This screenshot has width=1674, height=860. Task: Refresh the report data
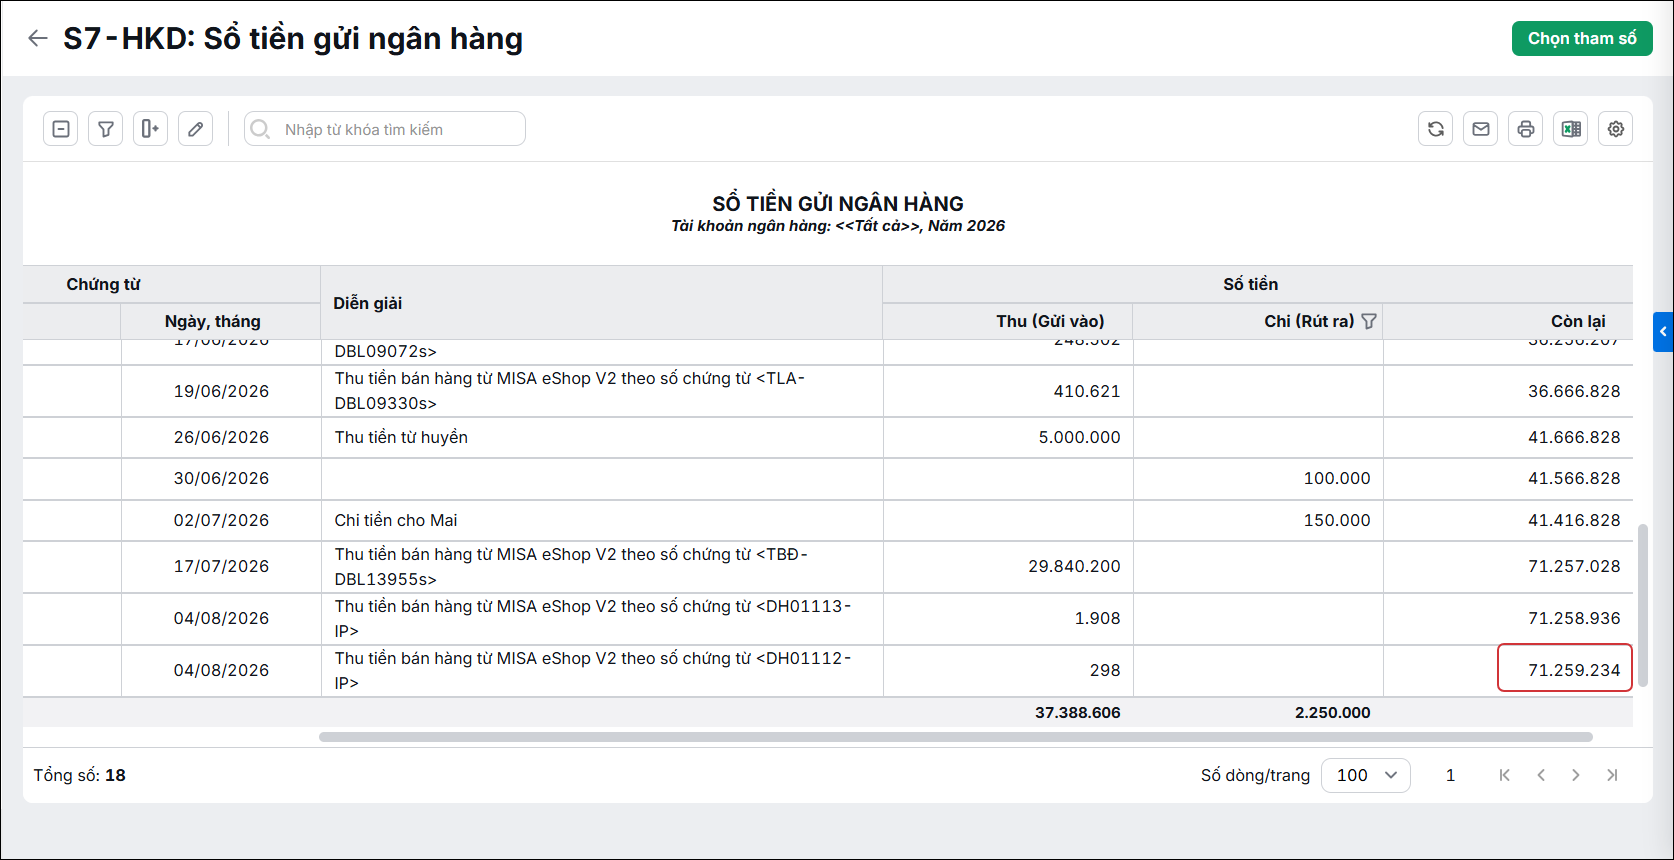click(1436, 129)
